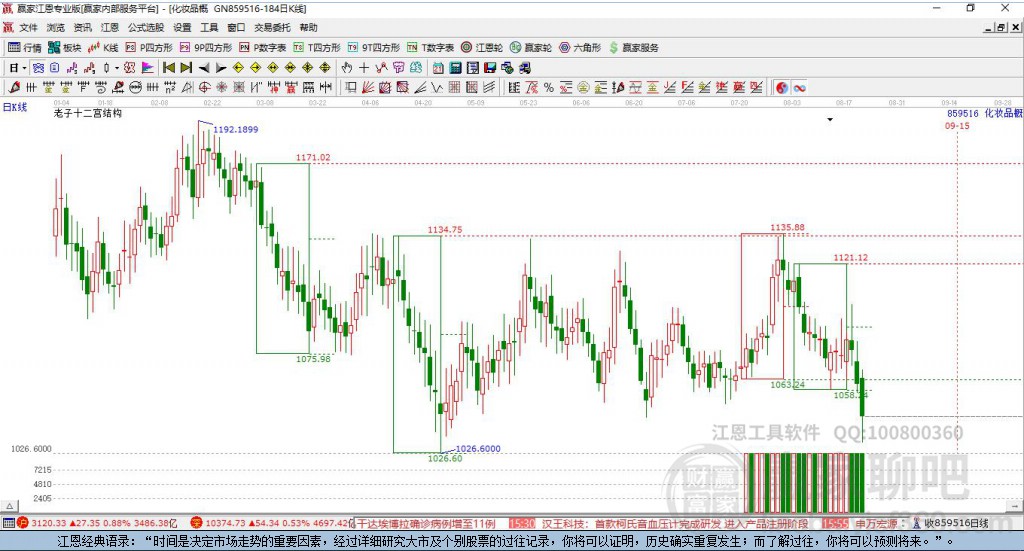
Task: Expand the 日 period dropdown
Action: (24, 68)
